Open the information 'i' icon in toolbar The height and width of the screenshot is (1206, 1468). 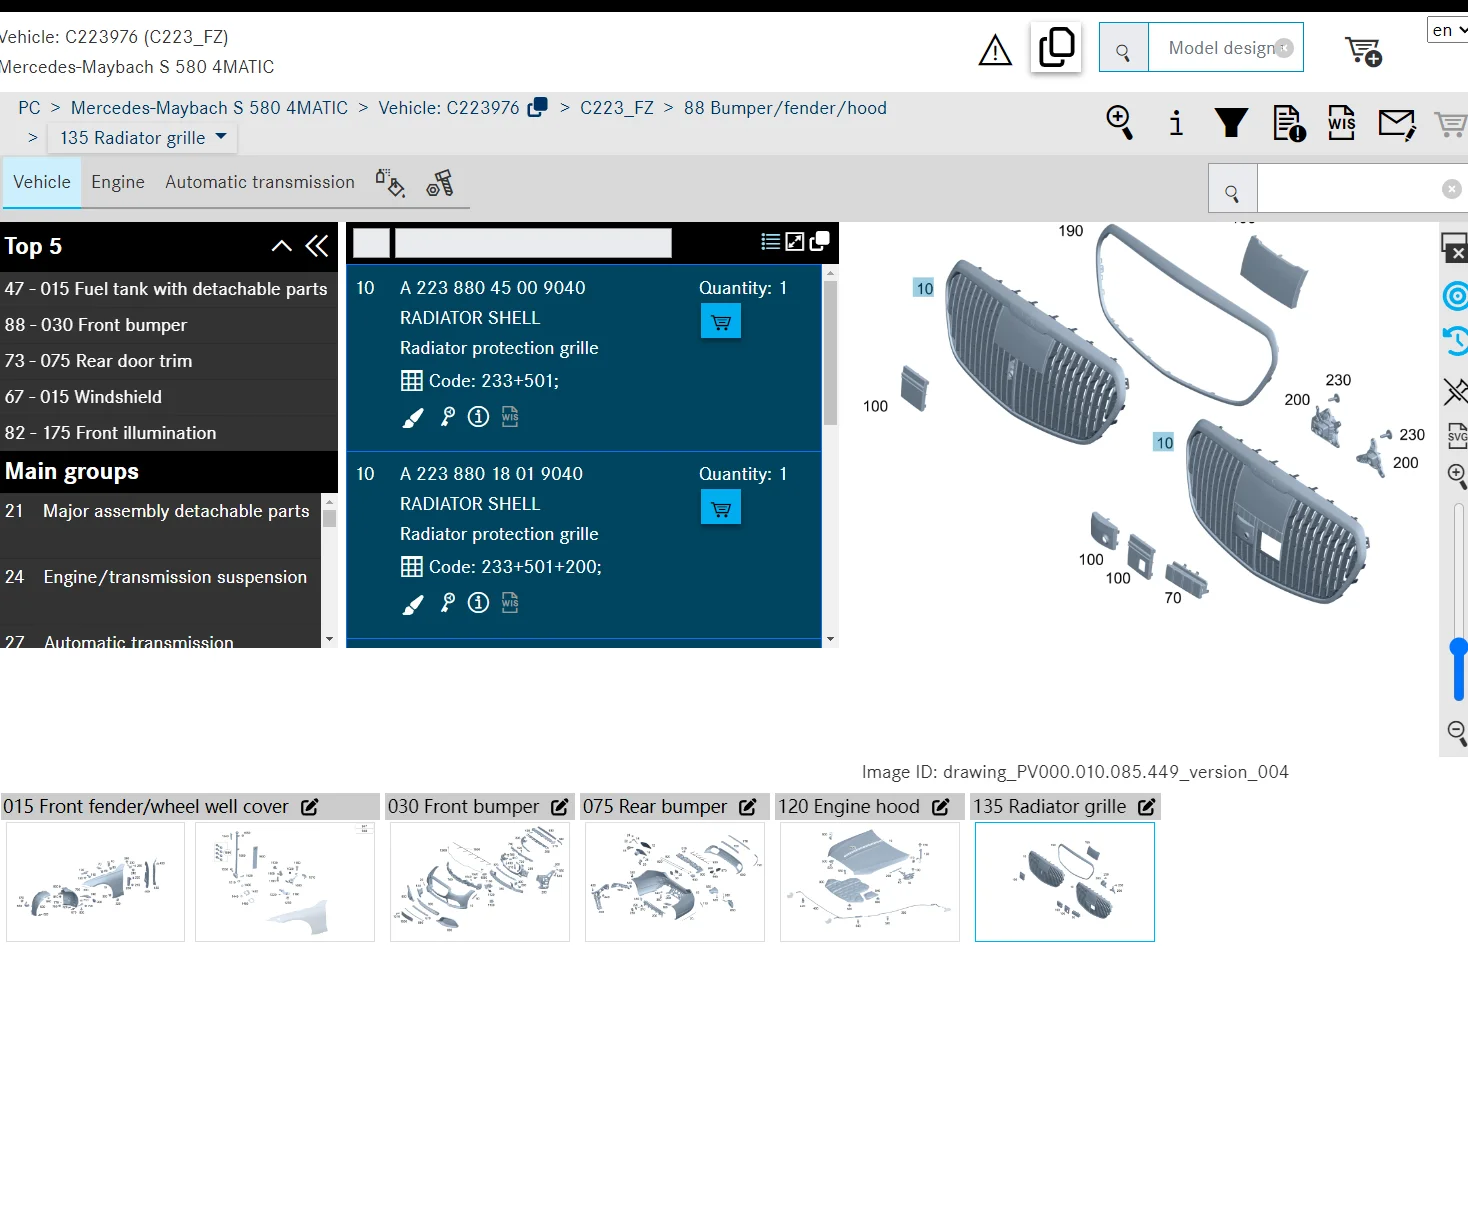tap(1176, 123)
